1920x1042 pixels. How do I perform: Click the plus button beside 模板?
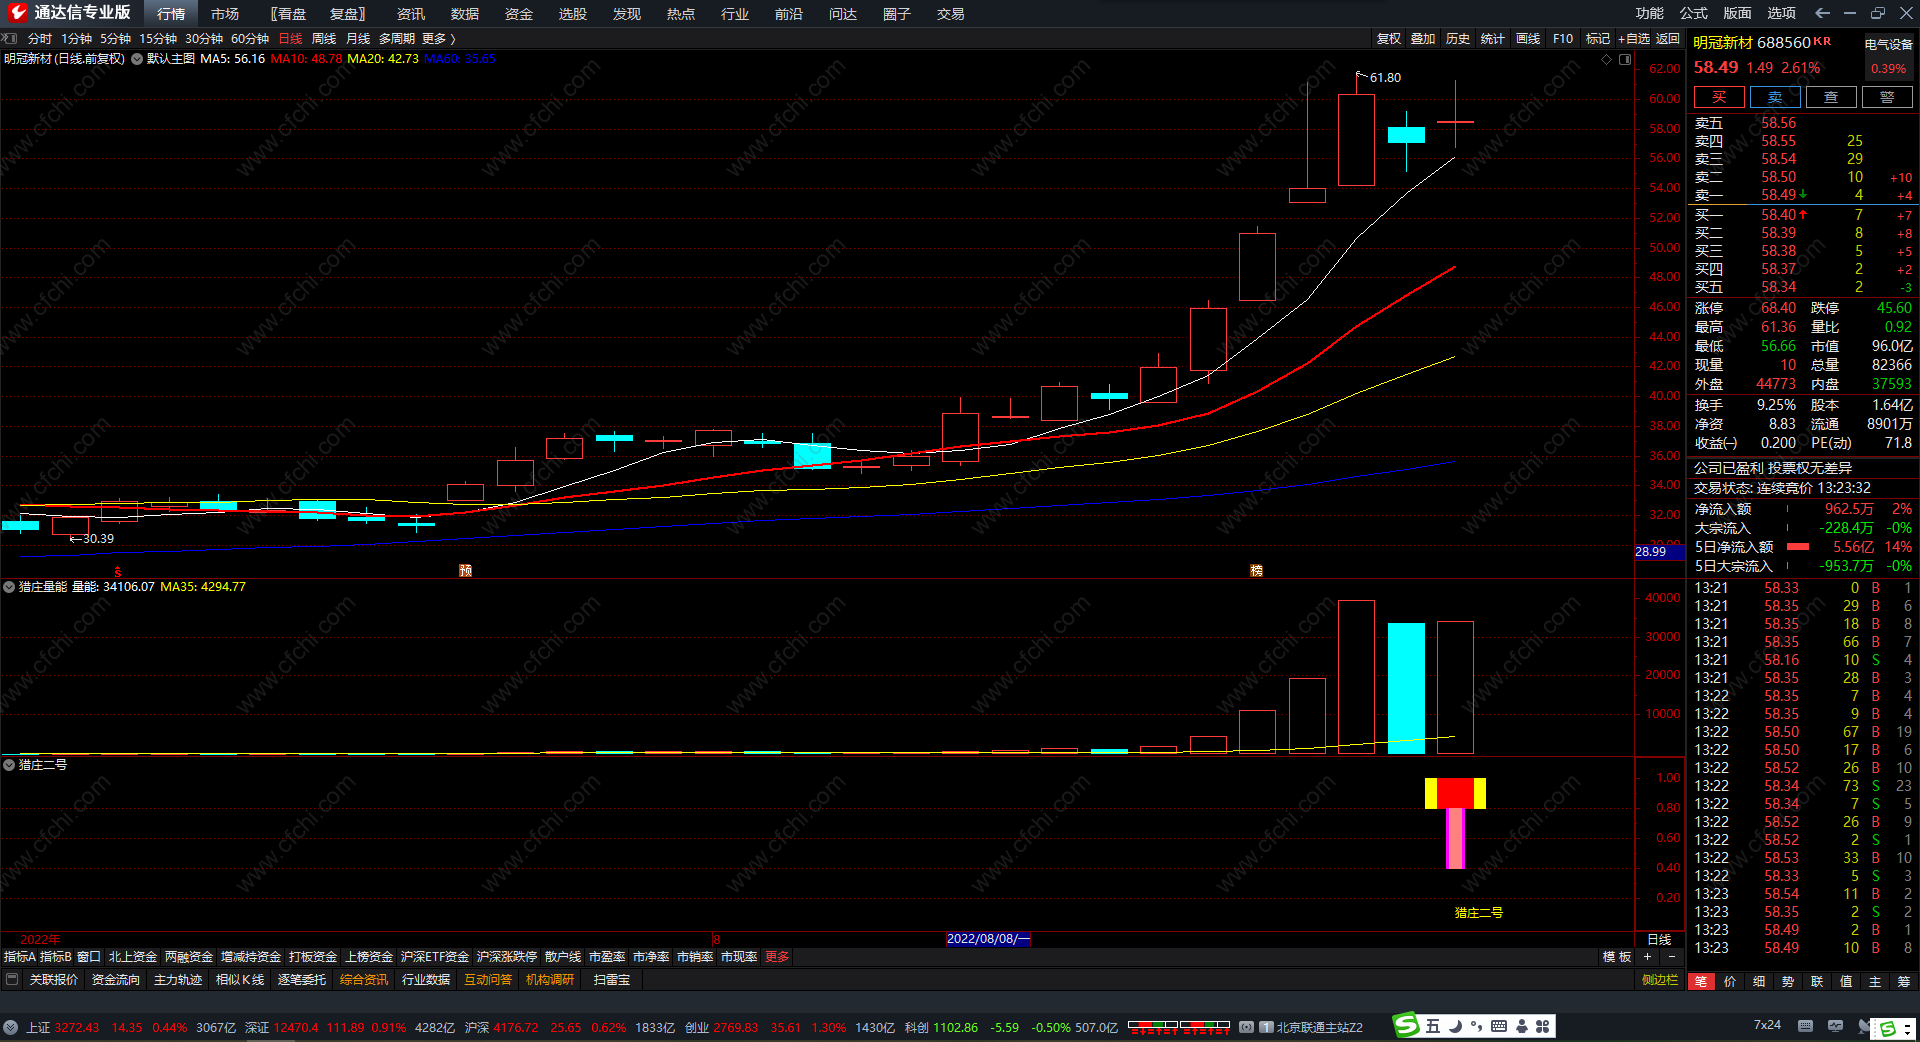(1647, 957)
